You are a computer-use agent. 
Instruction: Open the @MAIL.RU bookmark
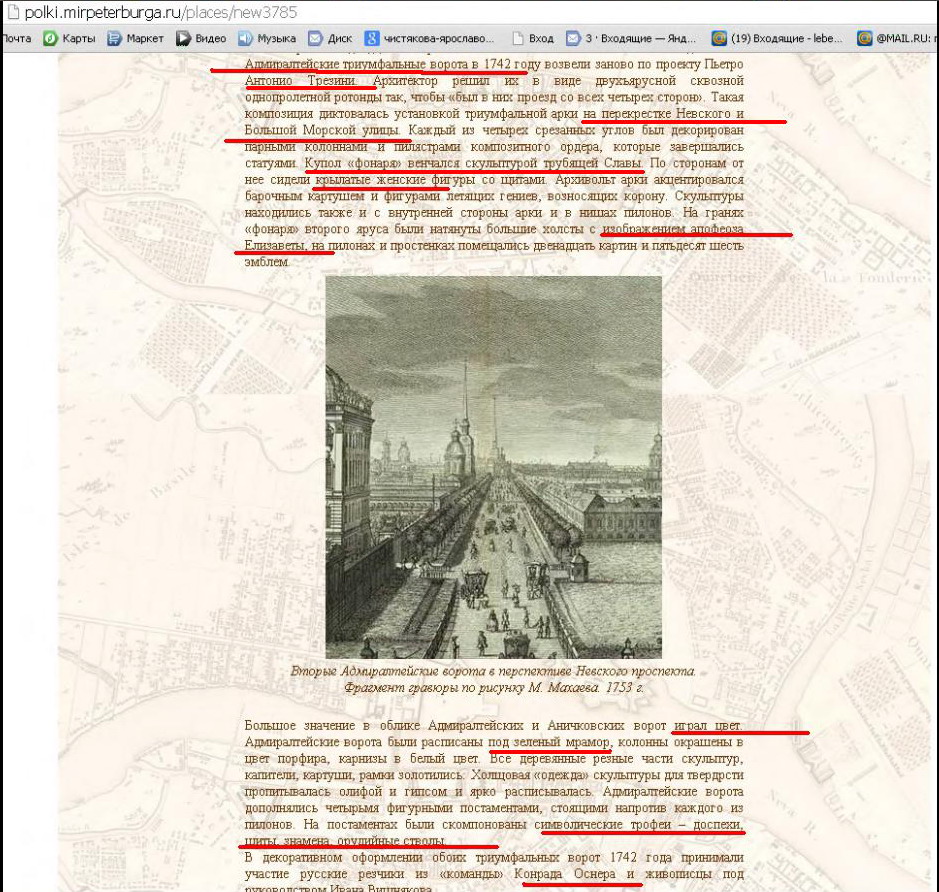pyautogui.click(x=897, y=38)
